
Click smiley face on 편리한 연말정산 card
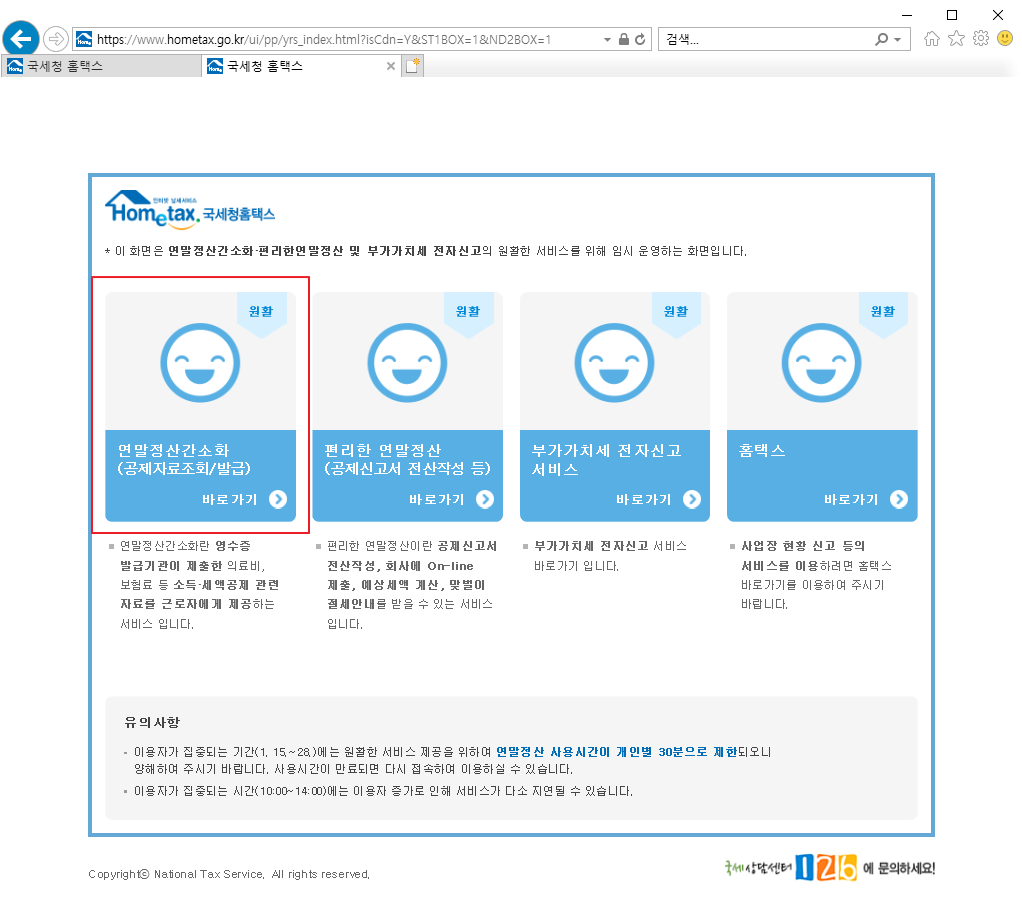pos(407,363)
